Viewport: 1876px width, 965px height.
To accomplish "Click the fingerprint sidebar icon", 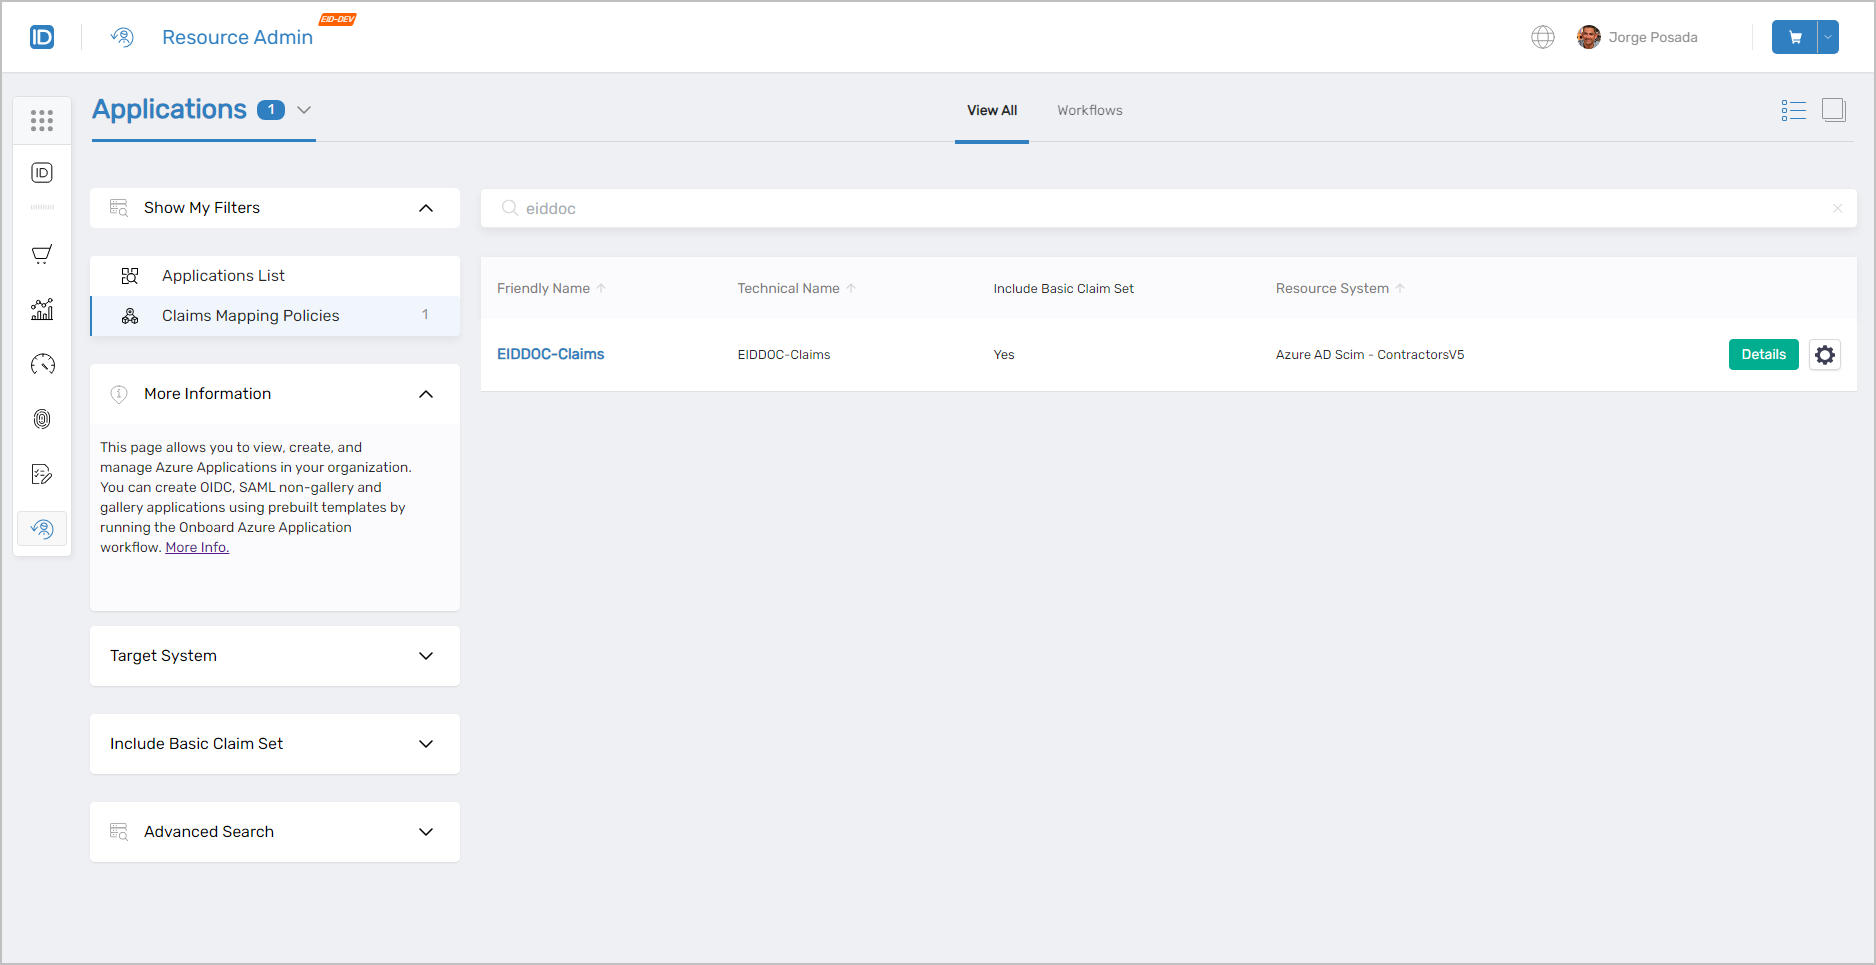I will coord(42,419).
